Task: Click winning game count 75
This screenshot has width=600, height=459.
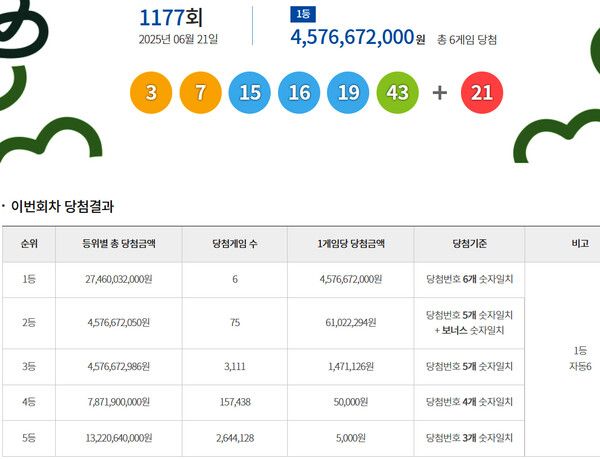Action: 235,323
